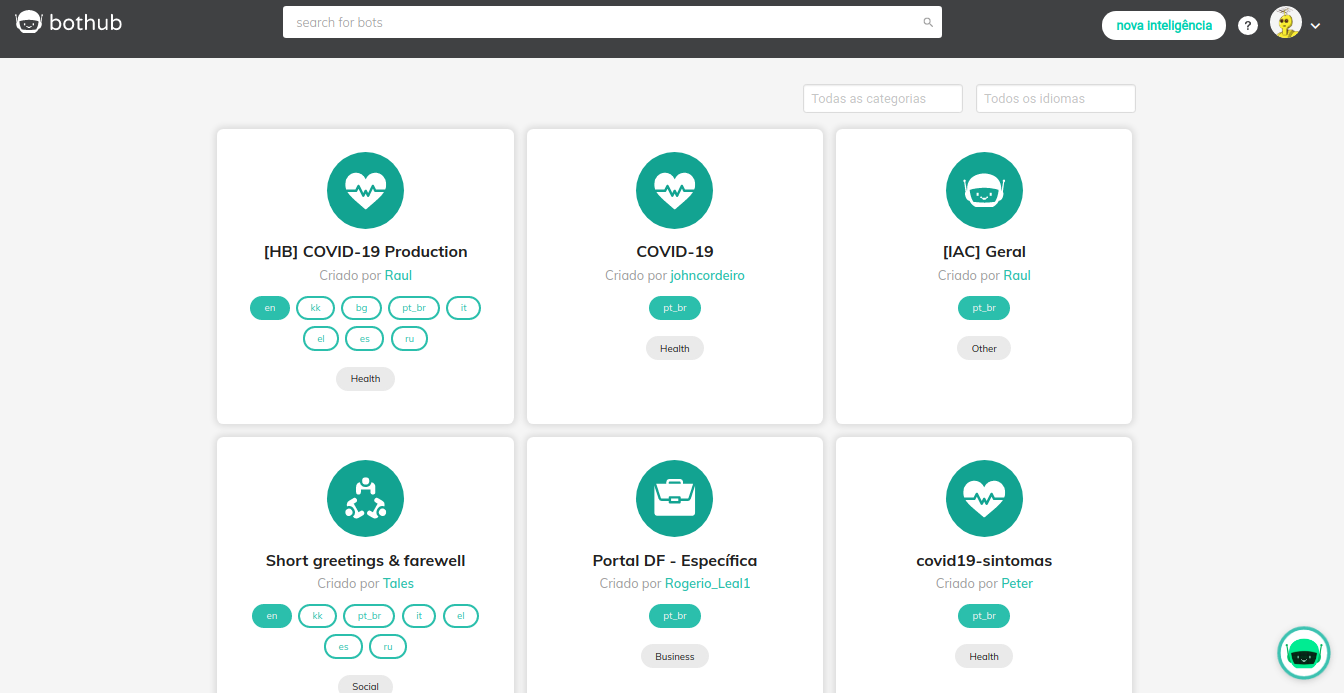The width and height of the screenshot is (1344, 693).
Task: Click 'Other' category on [IAC] Geral
Action: [984, 348]
